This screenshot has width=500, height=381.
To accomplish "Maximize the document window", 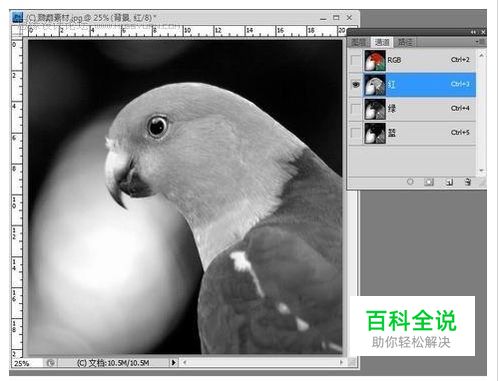I will (x=336, y=18).
